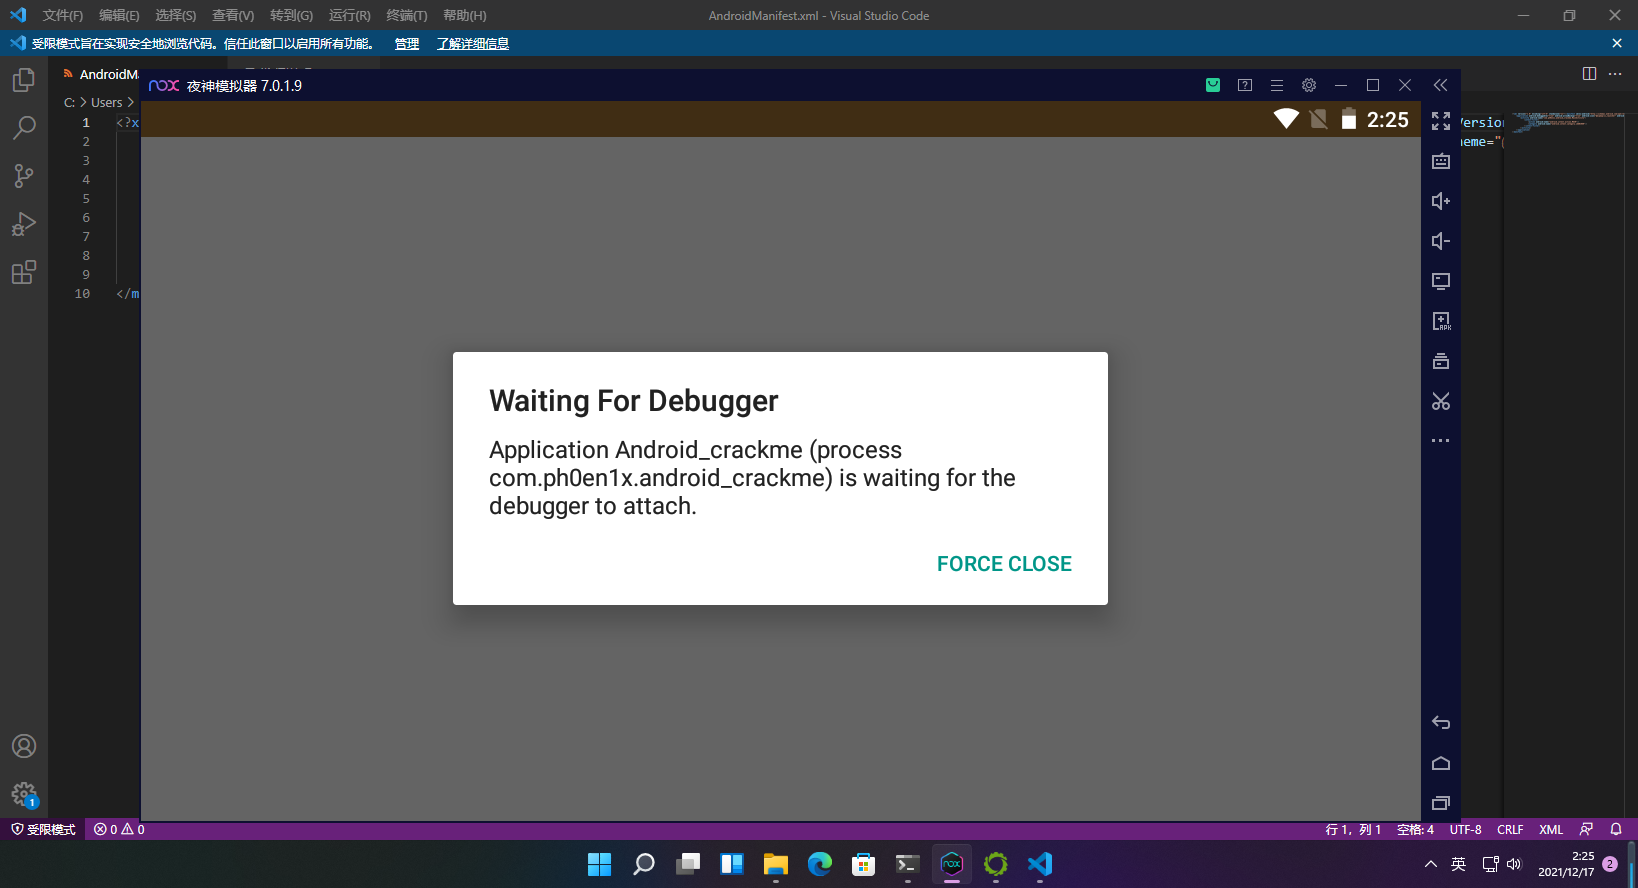Screen dimensions: 1638x888
Task: Switch to Nox player in taskbar
Action: point(952,864)
